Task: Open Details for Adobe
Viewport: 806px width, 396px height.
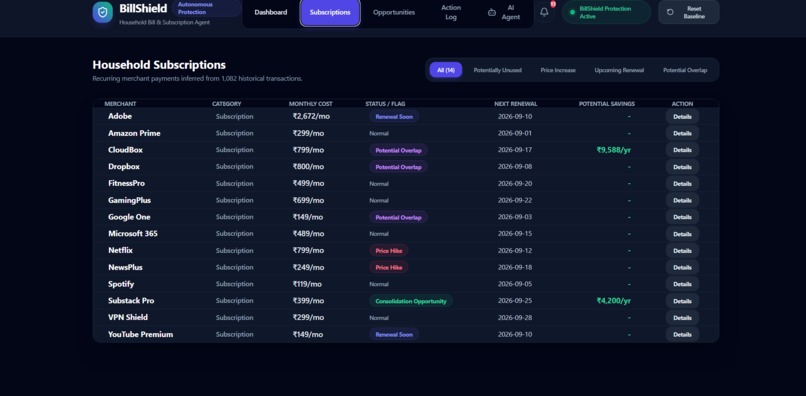Action: pyautogui.click(x=682, y=116)
